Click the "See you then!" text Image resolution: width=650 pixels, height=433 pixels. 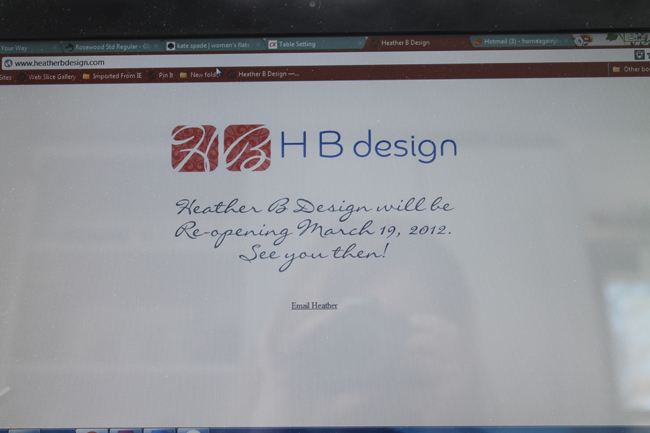coord(314,256)
